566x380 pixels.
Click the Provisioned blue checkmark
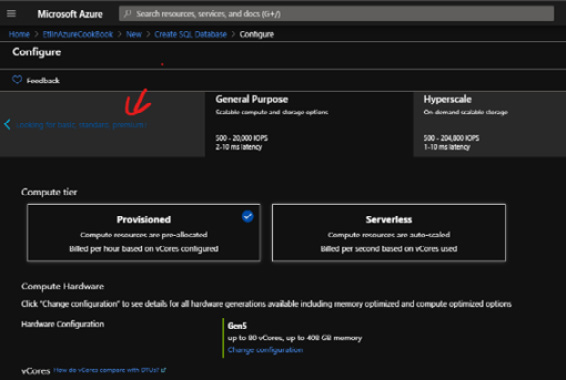pos(248,217)
